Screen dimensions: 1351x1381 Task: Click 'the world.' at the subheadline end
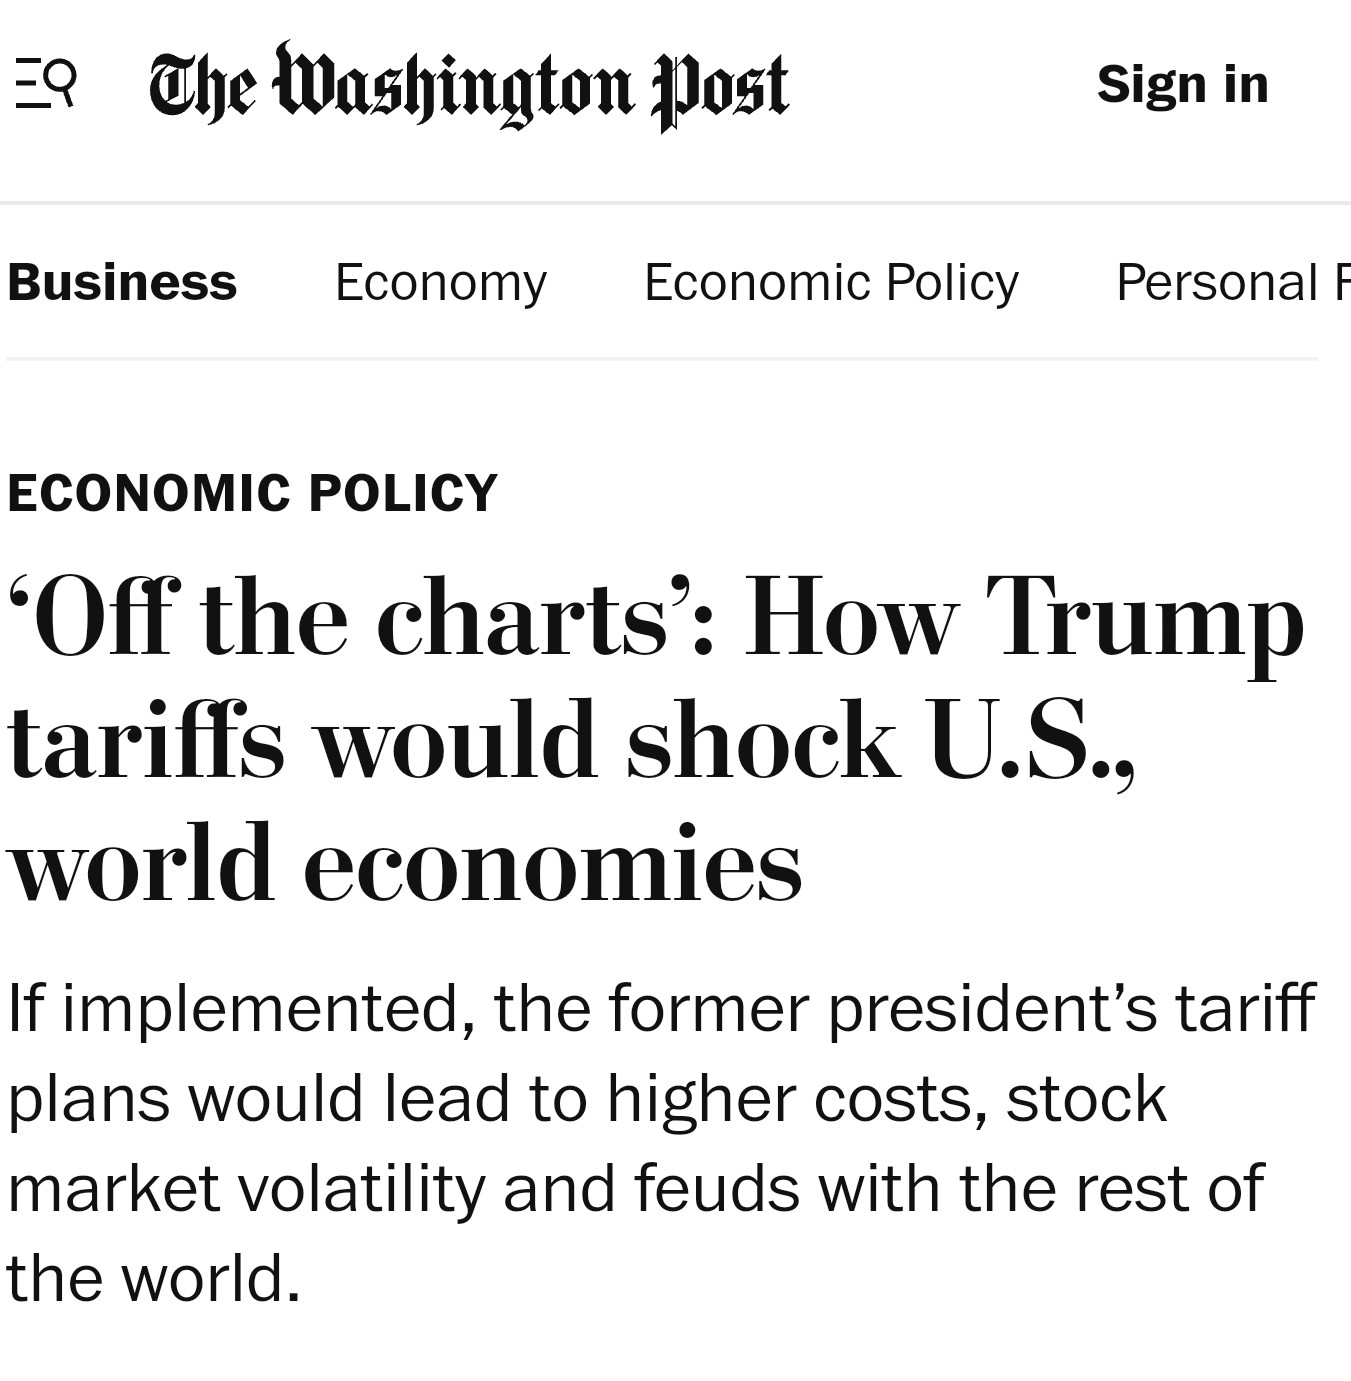154,1278
